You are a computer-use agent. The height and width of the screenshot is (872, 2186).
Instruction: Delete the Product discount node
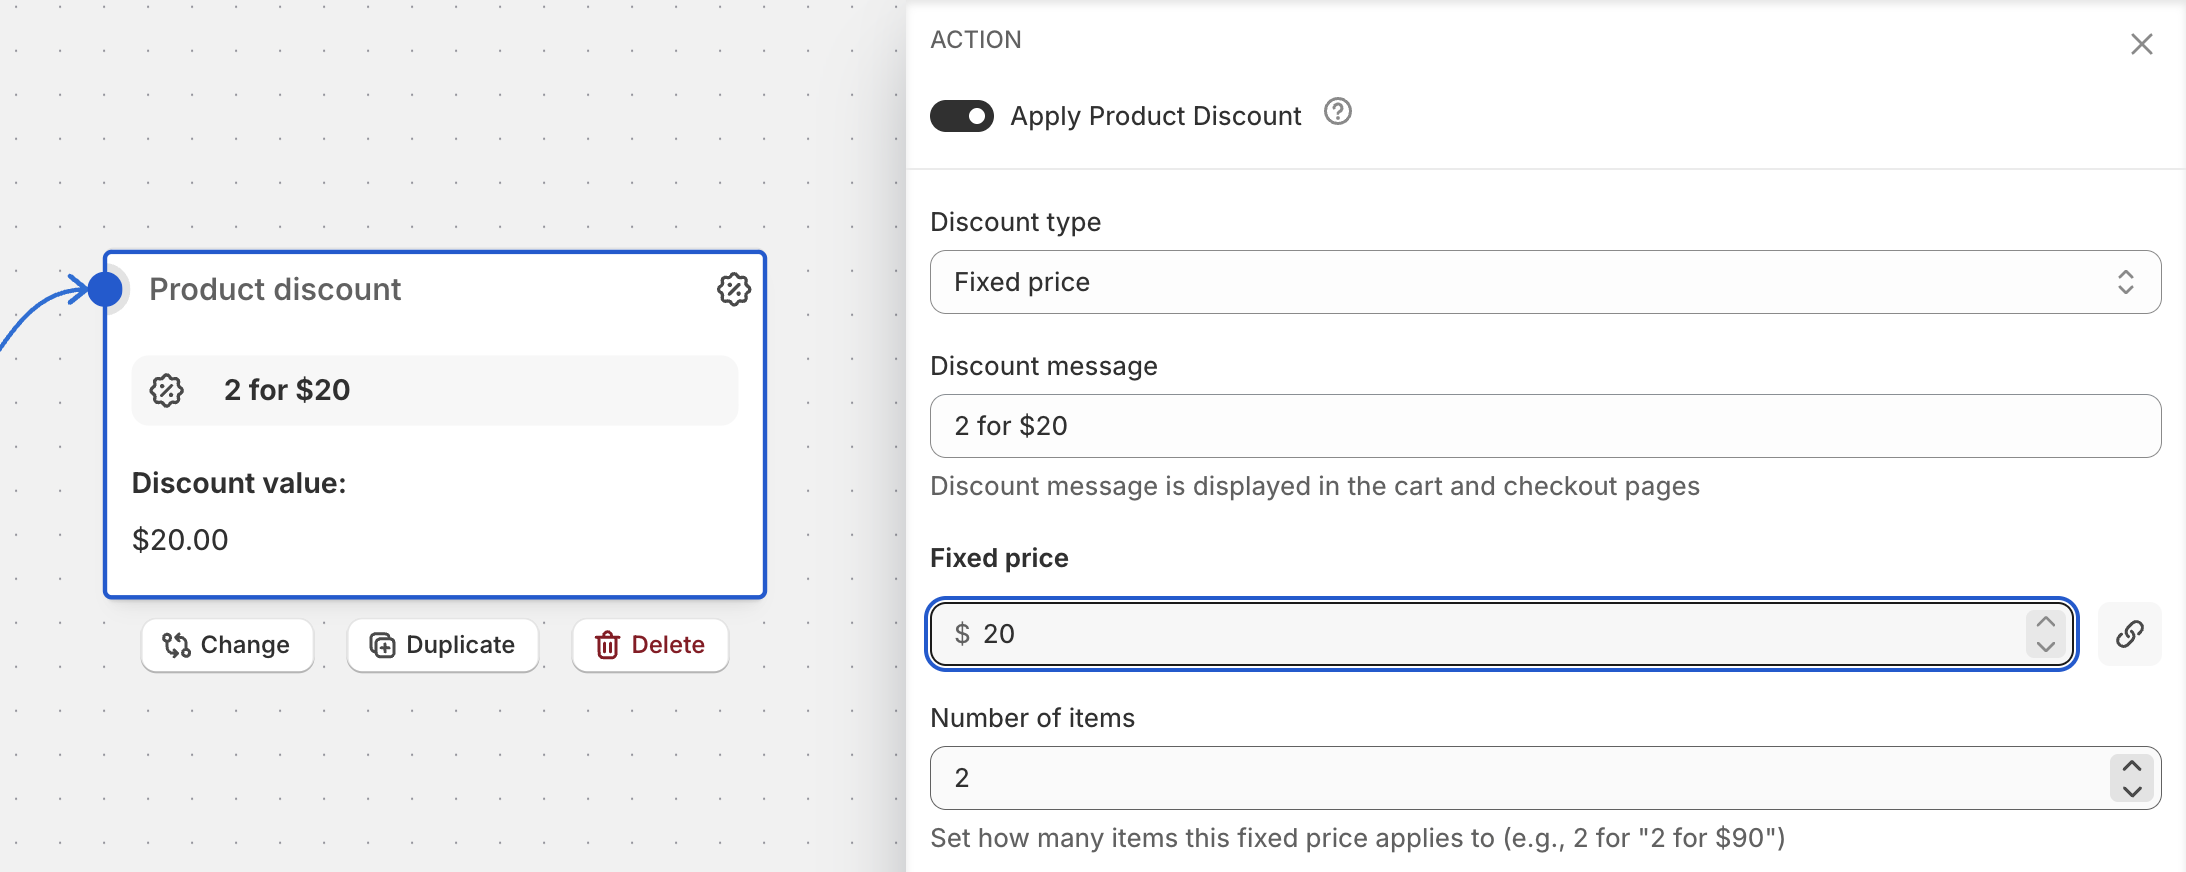[x=650, y=645]
